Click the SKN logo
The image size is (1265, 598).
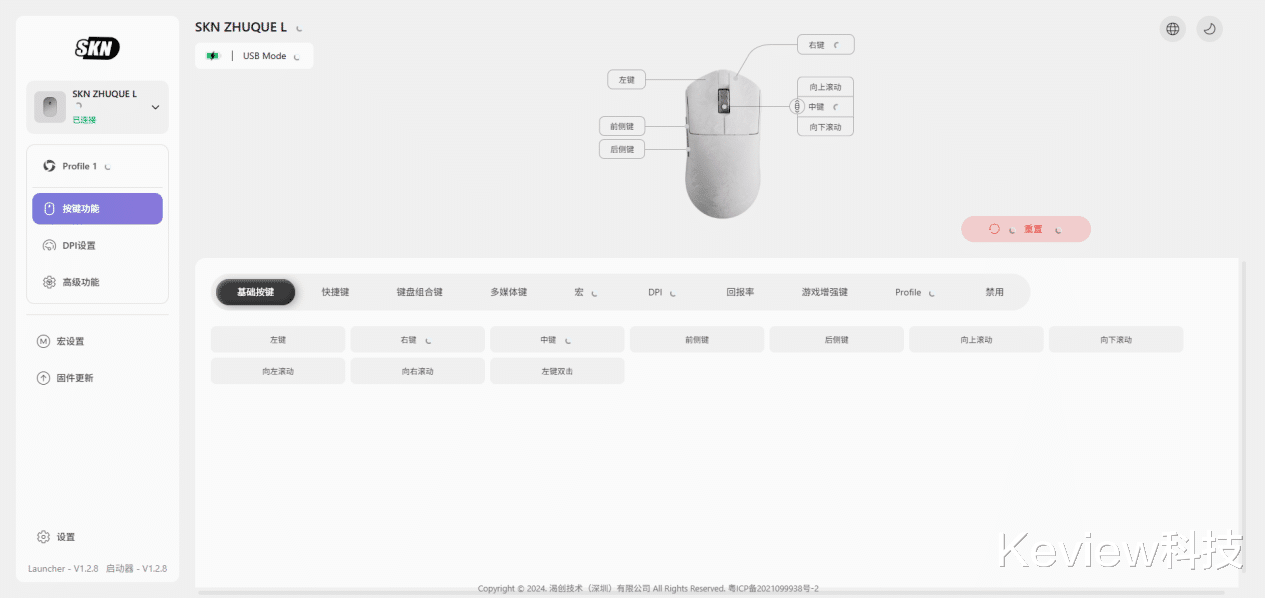pyautogui.click(x=97, y=48)
